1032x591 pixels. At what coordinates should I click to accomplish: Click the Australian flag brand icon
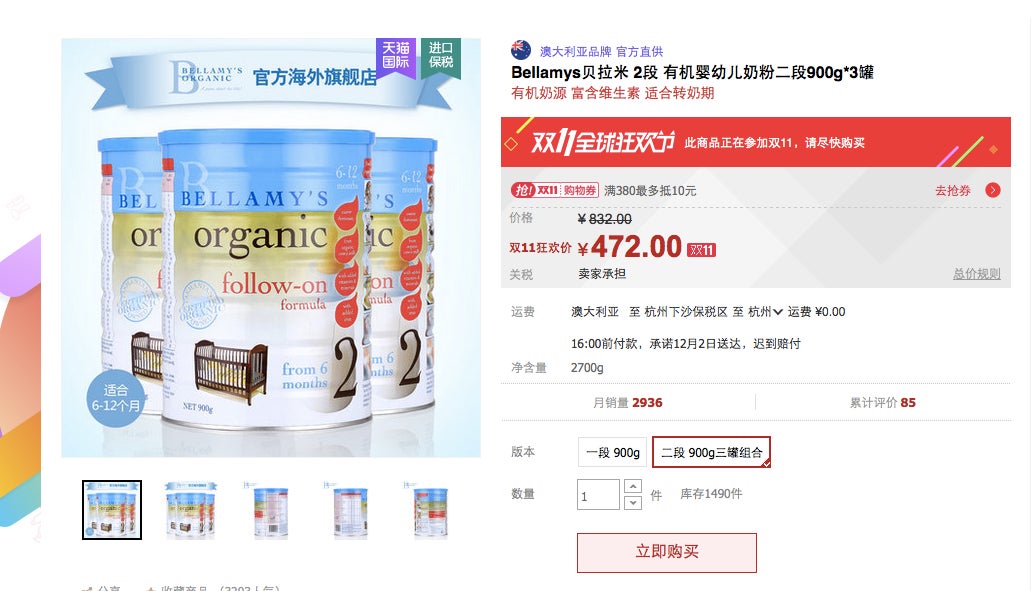tap(521, 50)
